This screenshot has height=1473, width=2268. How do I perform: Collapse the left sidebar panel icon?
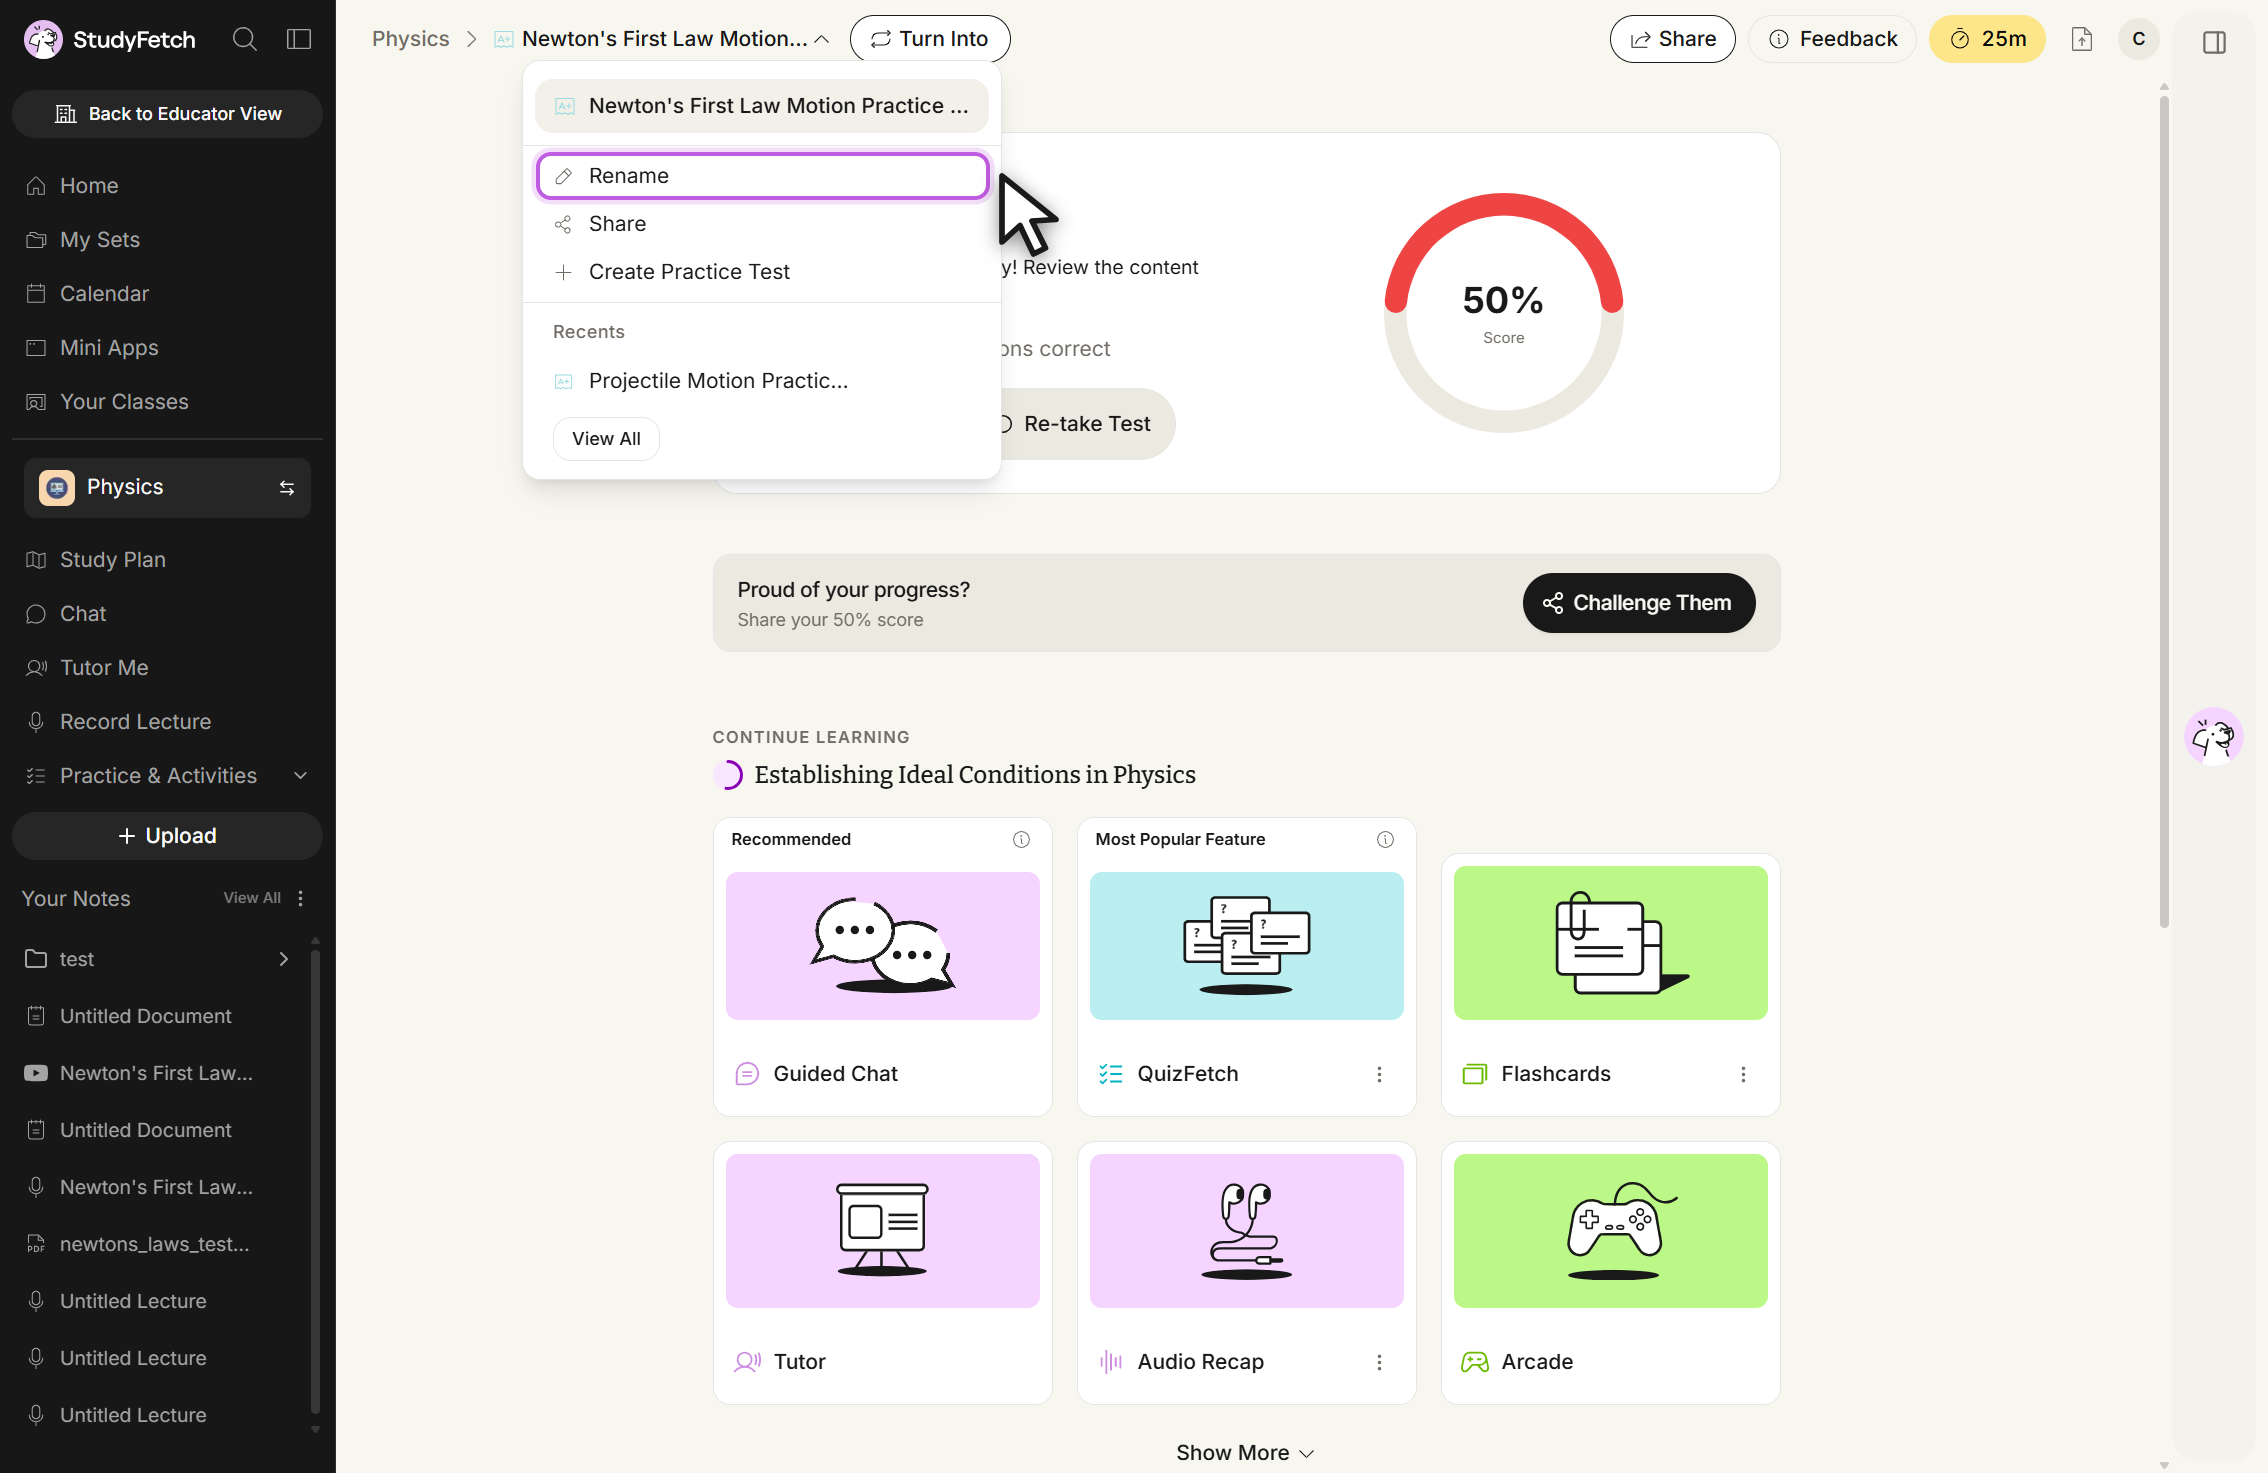point(299,39)
